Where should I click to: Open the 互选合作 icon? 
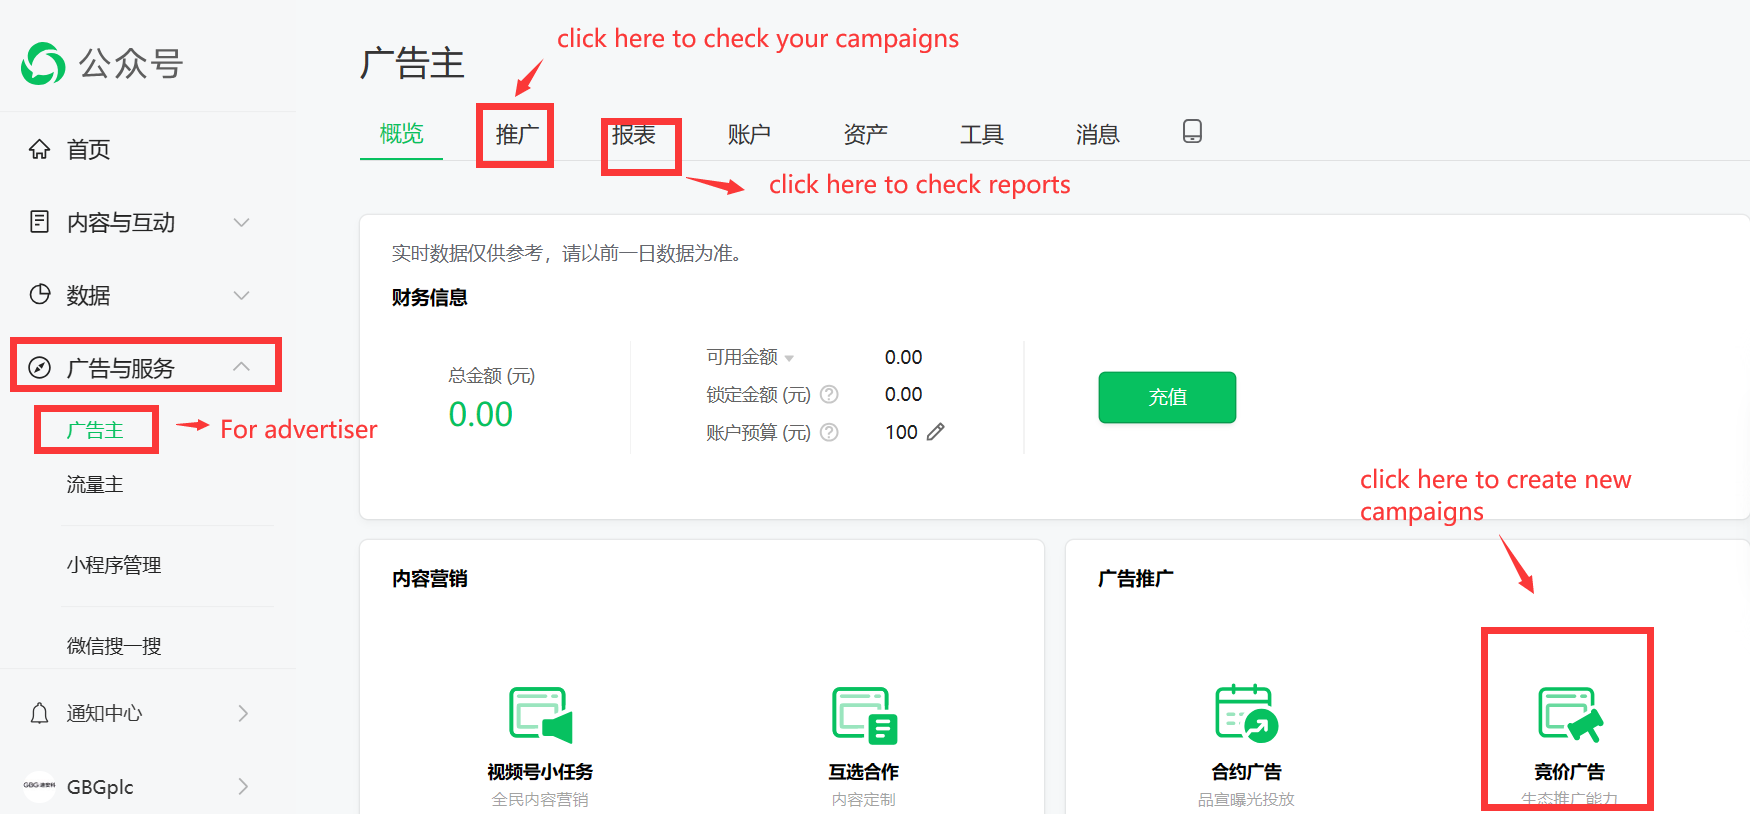(864, 715)
